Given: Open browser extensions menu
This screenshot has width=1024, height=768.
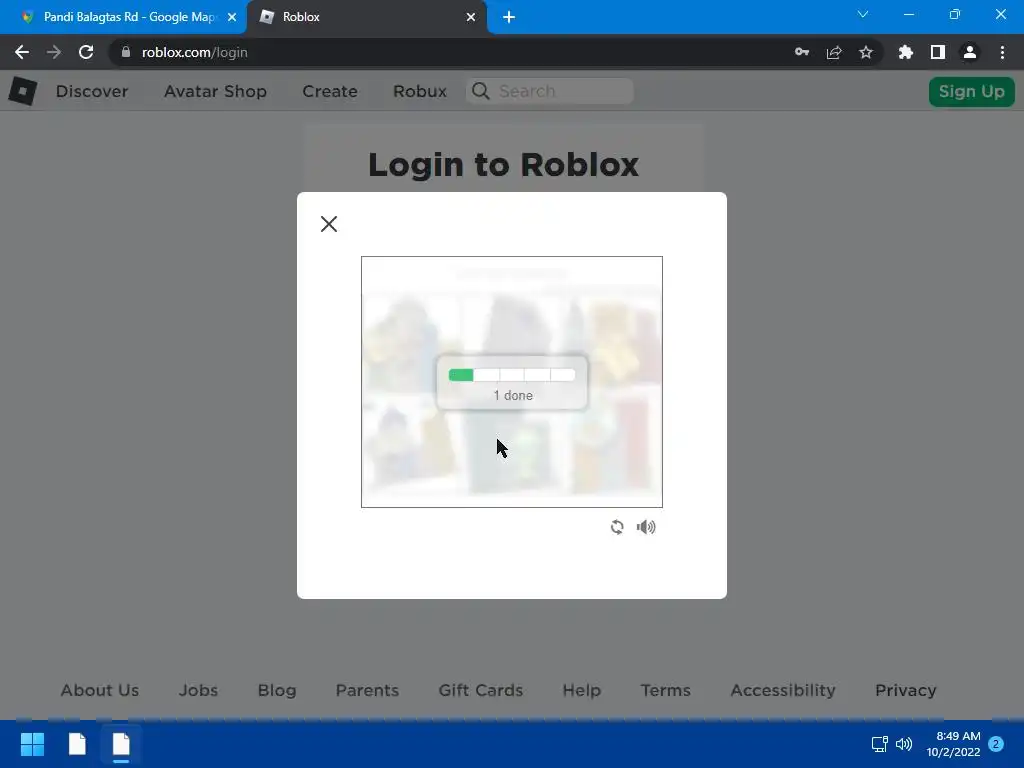Looking at the screenshot, I should coord(906,52).
